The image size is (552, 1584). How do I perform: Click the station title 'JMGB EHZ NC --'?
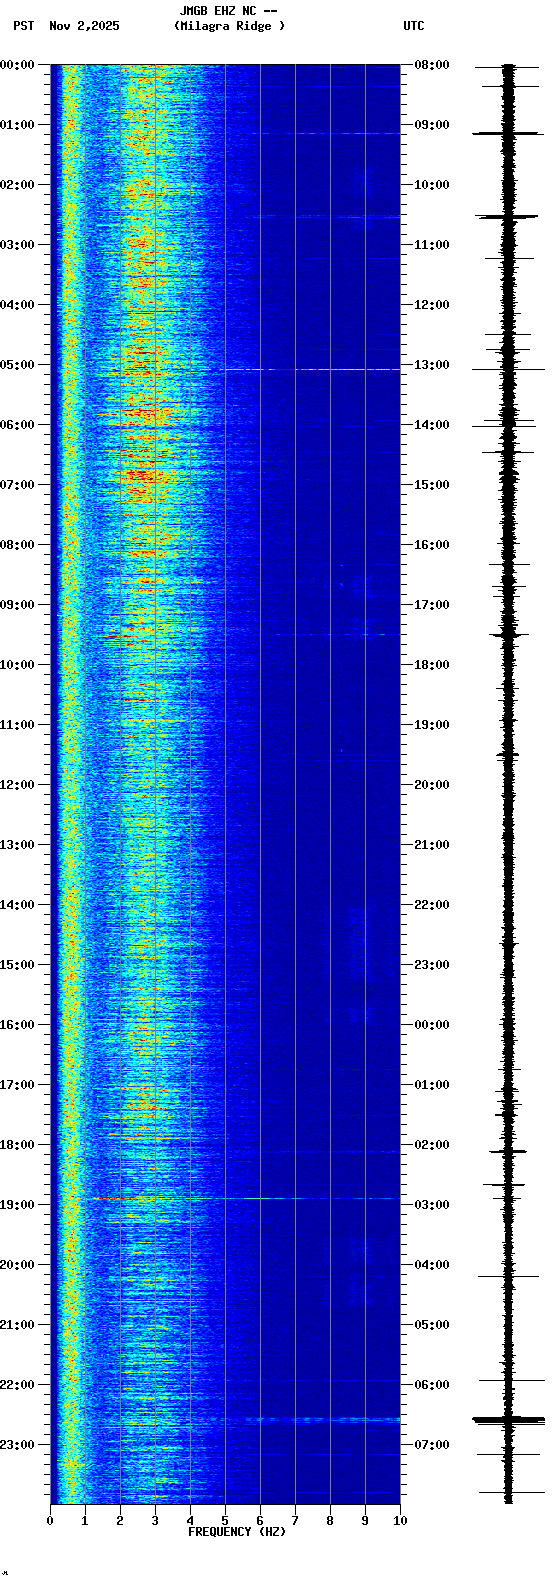point(228,11)
